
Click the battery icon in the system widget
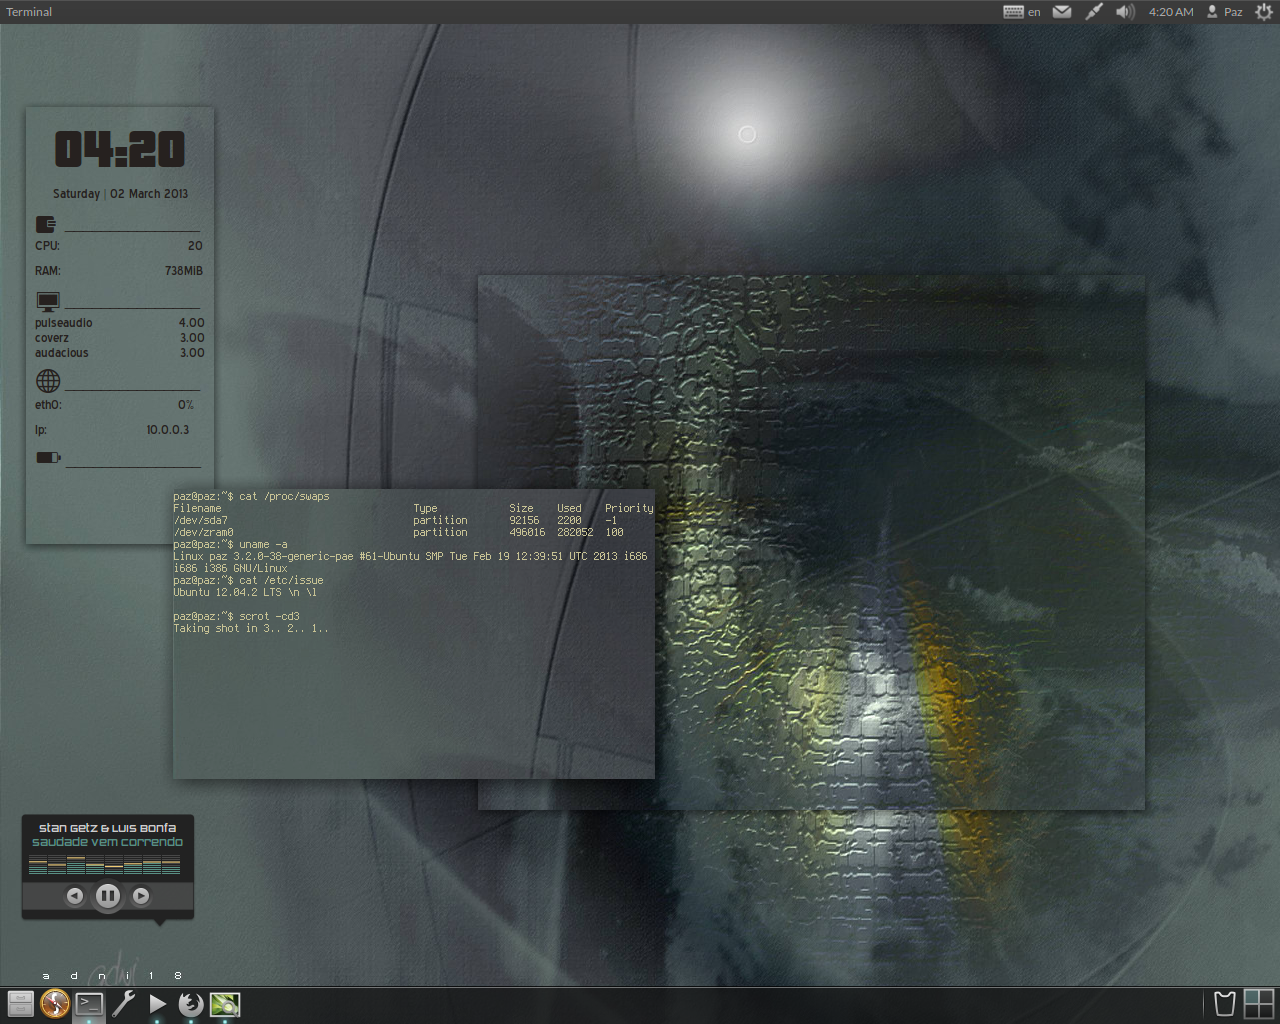(48, 457)
